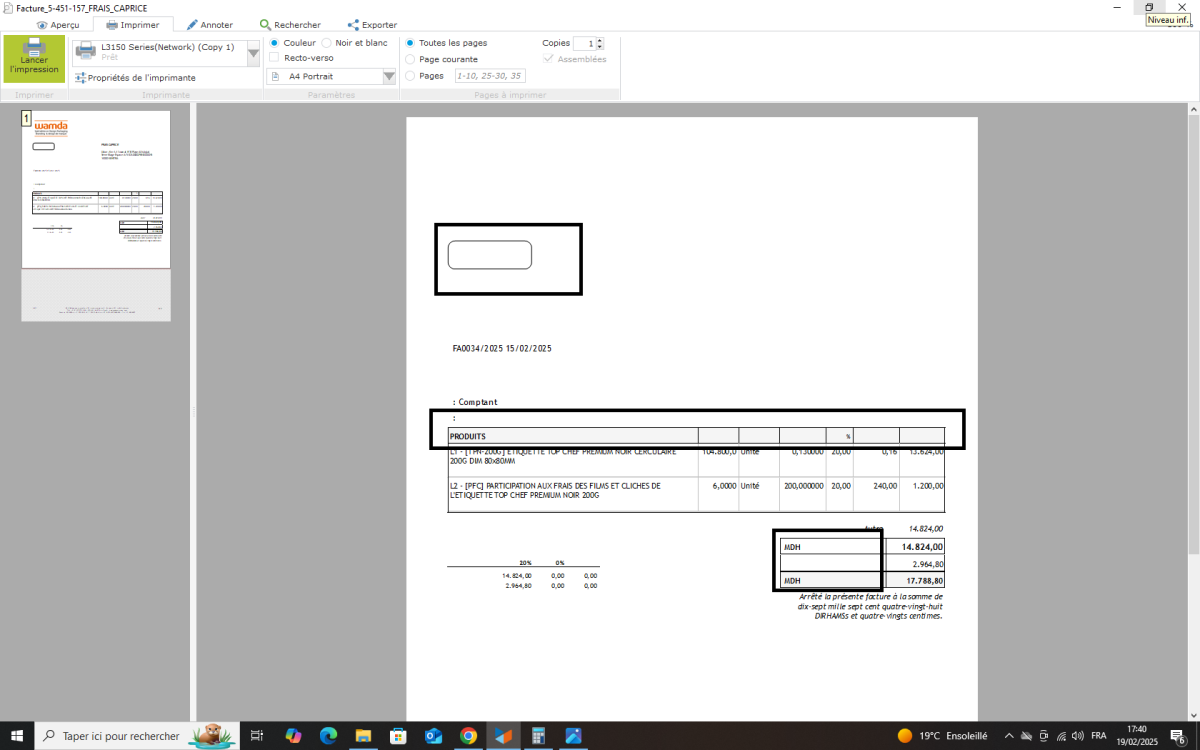
Task: Open the A4 Portrait paper dropdown
Action: coord(389,77)
